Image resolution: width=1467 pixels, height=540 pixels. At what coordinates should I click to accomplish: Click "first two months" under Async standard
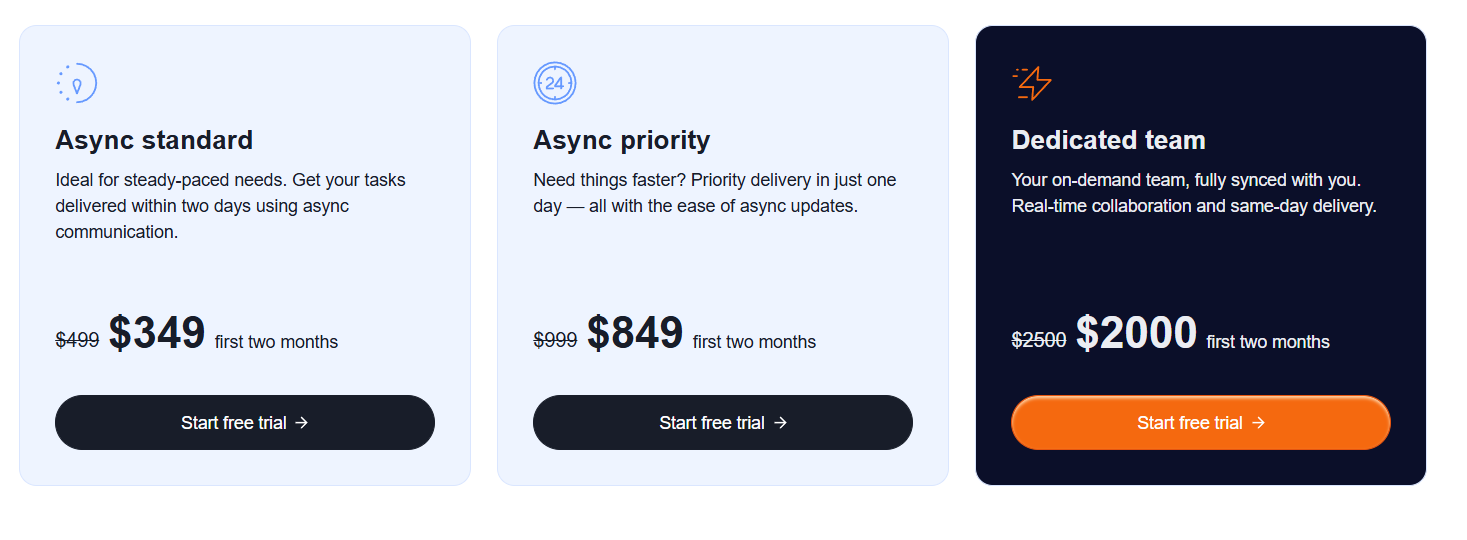276,342
